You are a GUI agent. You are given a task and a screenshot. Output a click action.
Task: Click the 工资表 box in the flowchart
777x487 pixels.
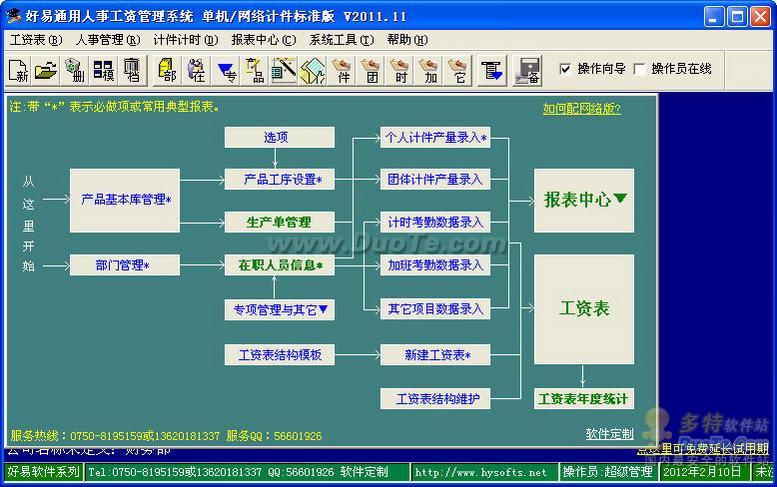click(584, 309)
